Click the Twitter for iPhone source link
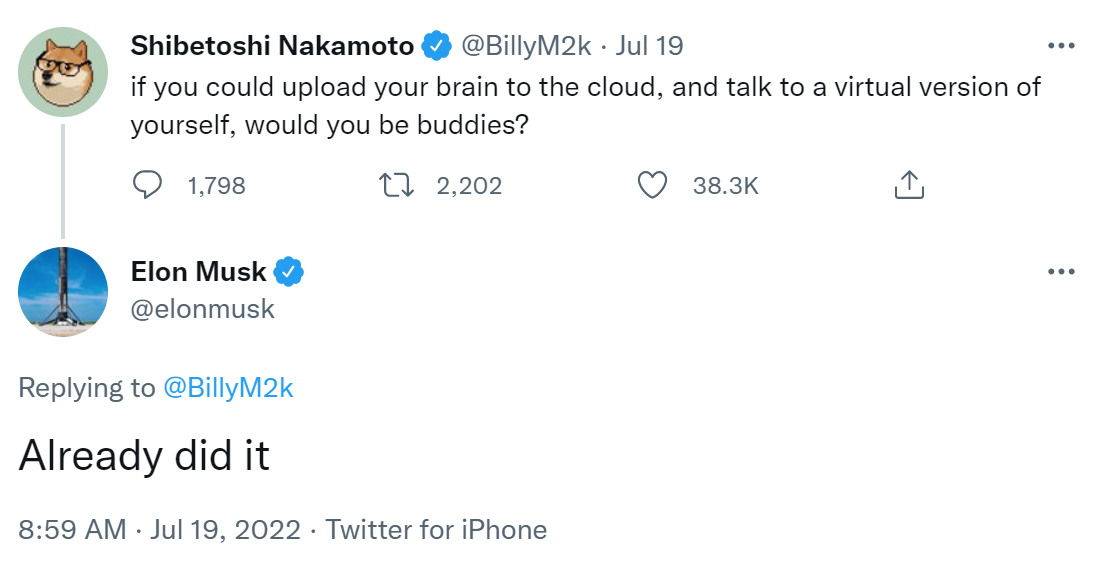The image size is (1097, 568). (x=436, y=529)
